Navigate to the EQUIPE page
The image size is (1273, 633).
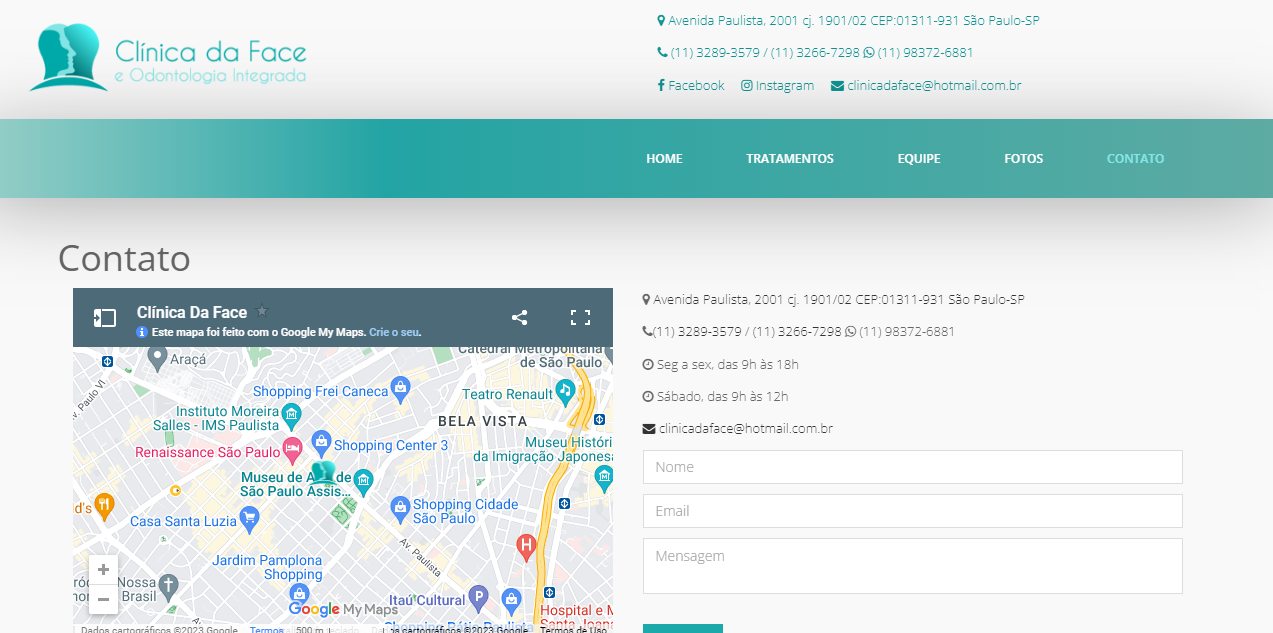[x=918, y=159]
